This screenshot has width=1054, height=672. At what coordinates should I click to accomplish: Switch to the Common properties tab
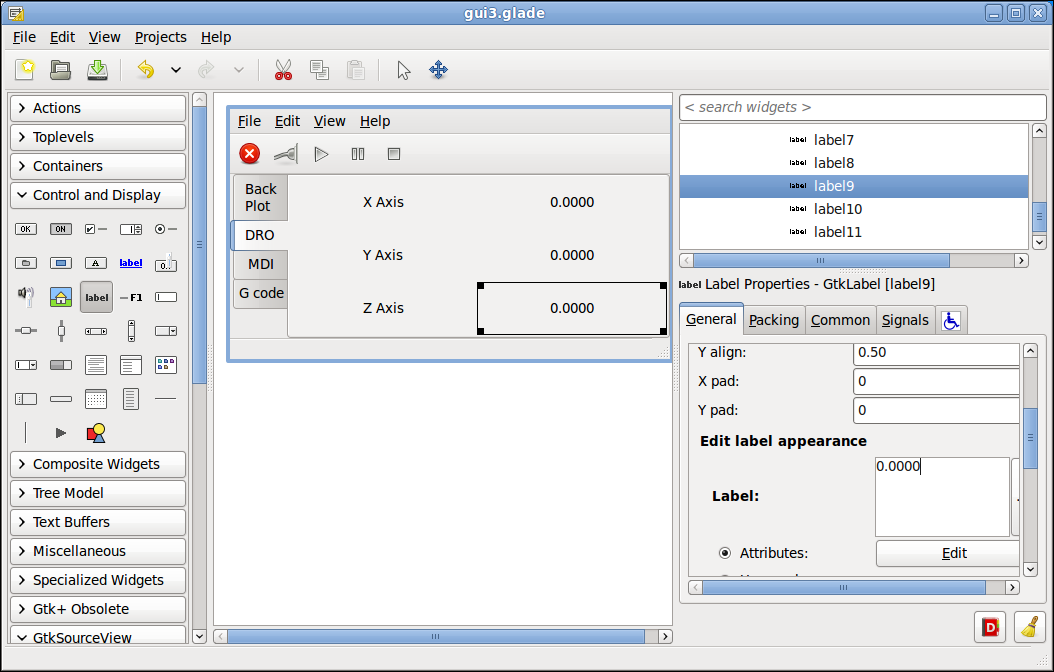point(840,320)
